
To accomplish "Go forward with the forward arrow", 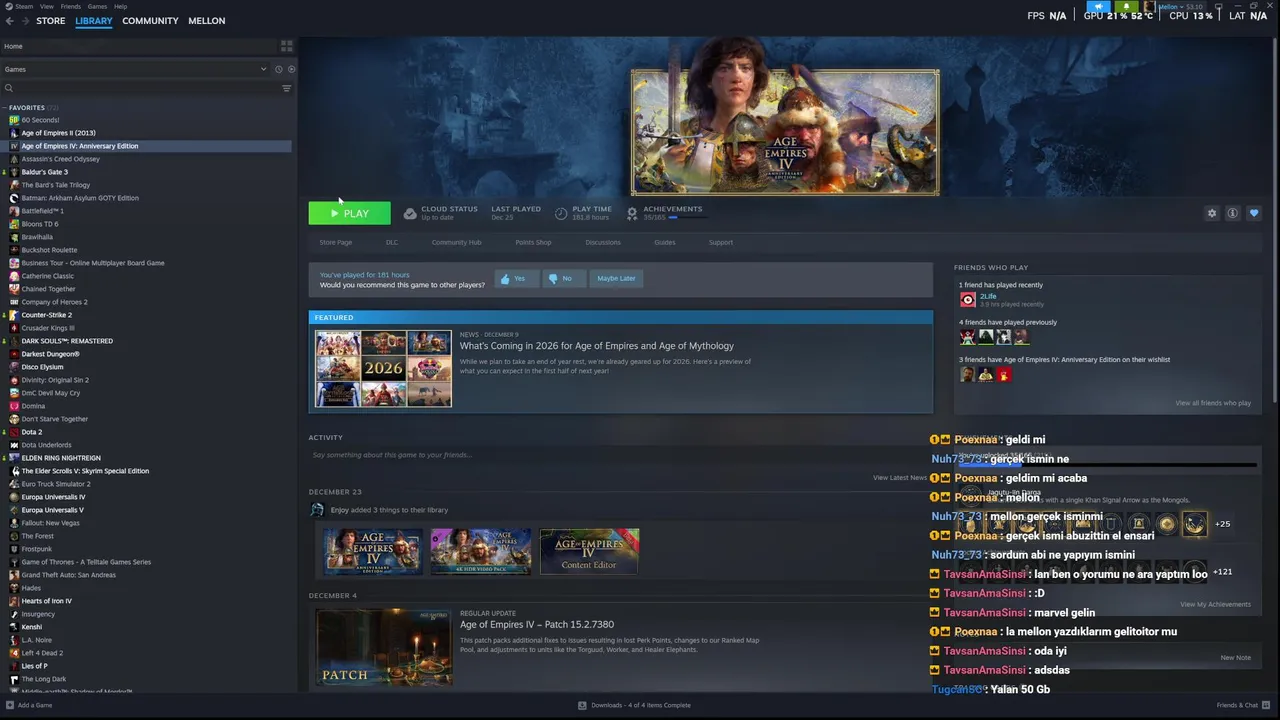I will click(x=24, y=21).
